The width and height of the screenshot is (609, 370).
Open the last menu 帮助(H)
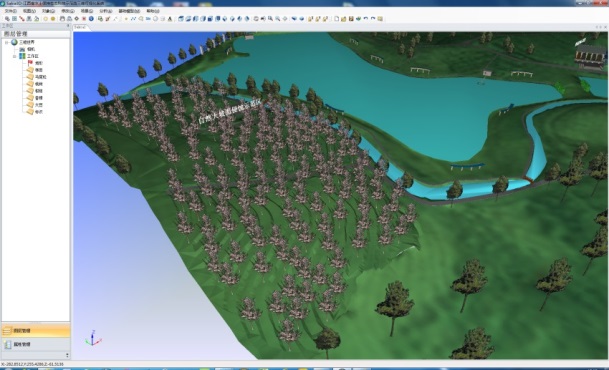tap(152, 11)
